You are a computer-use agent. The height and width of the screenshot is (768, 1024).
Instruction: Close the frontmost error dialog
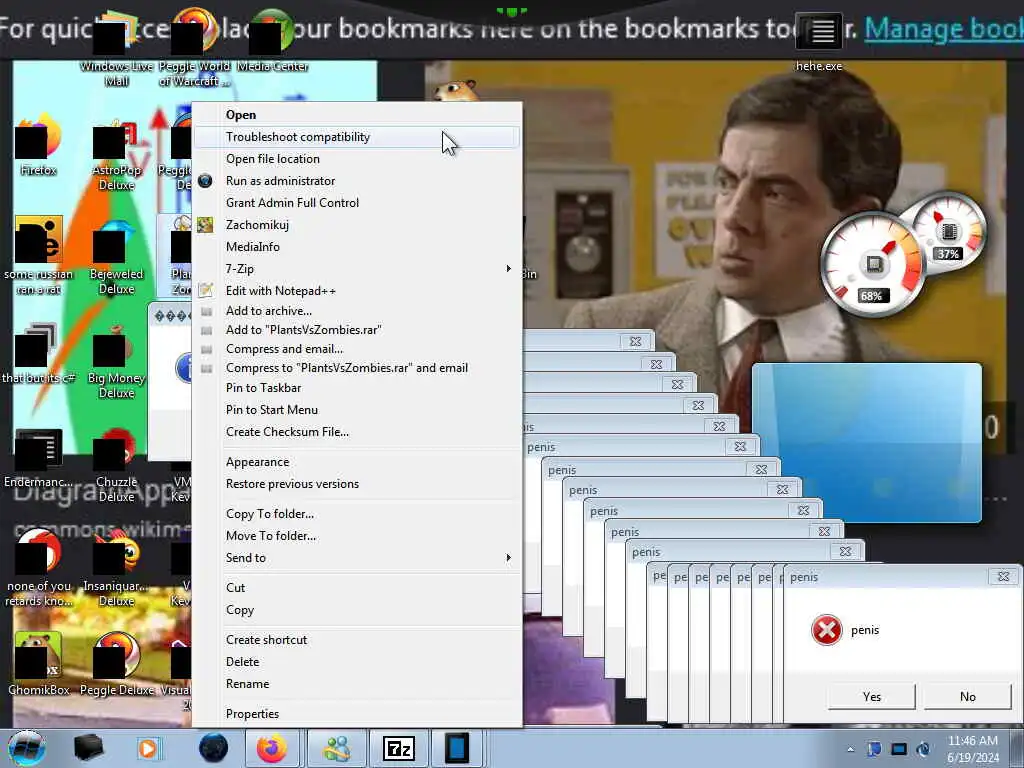[x=1003, y=577]
